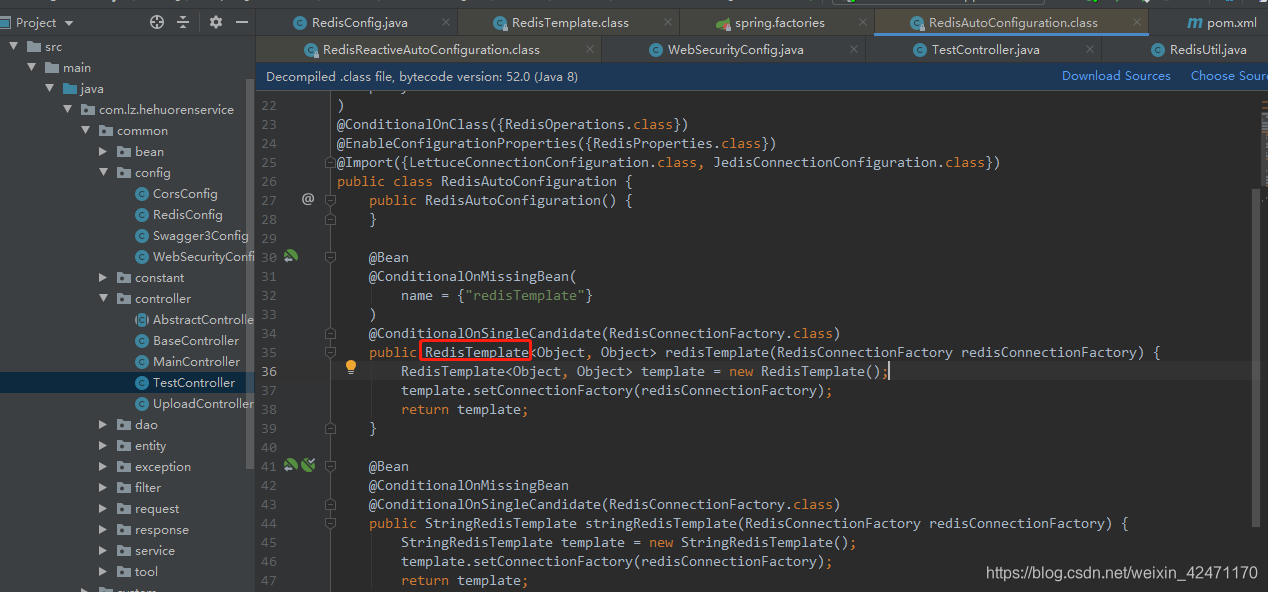Click the first bean gutter icon on line 41
1268x592 pixels.
[x=290, y=465]
